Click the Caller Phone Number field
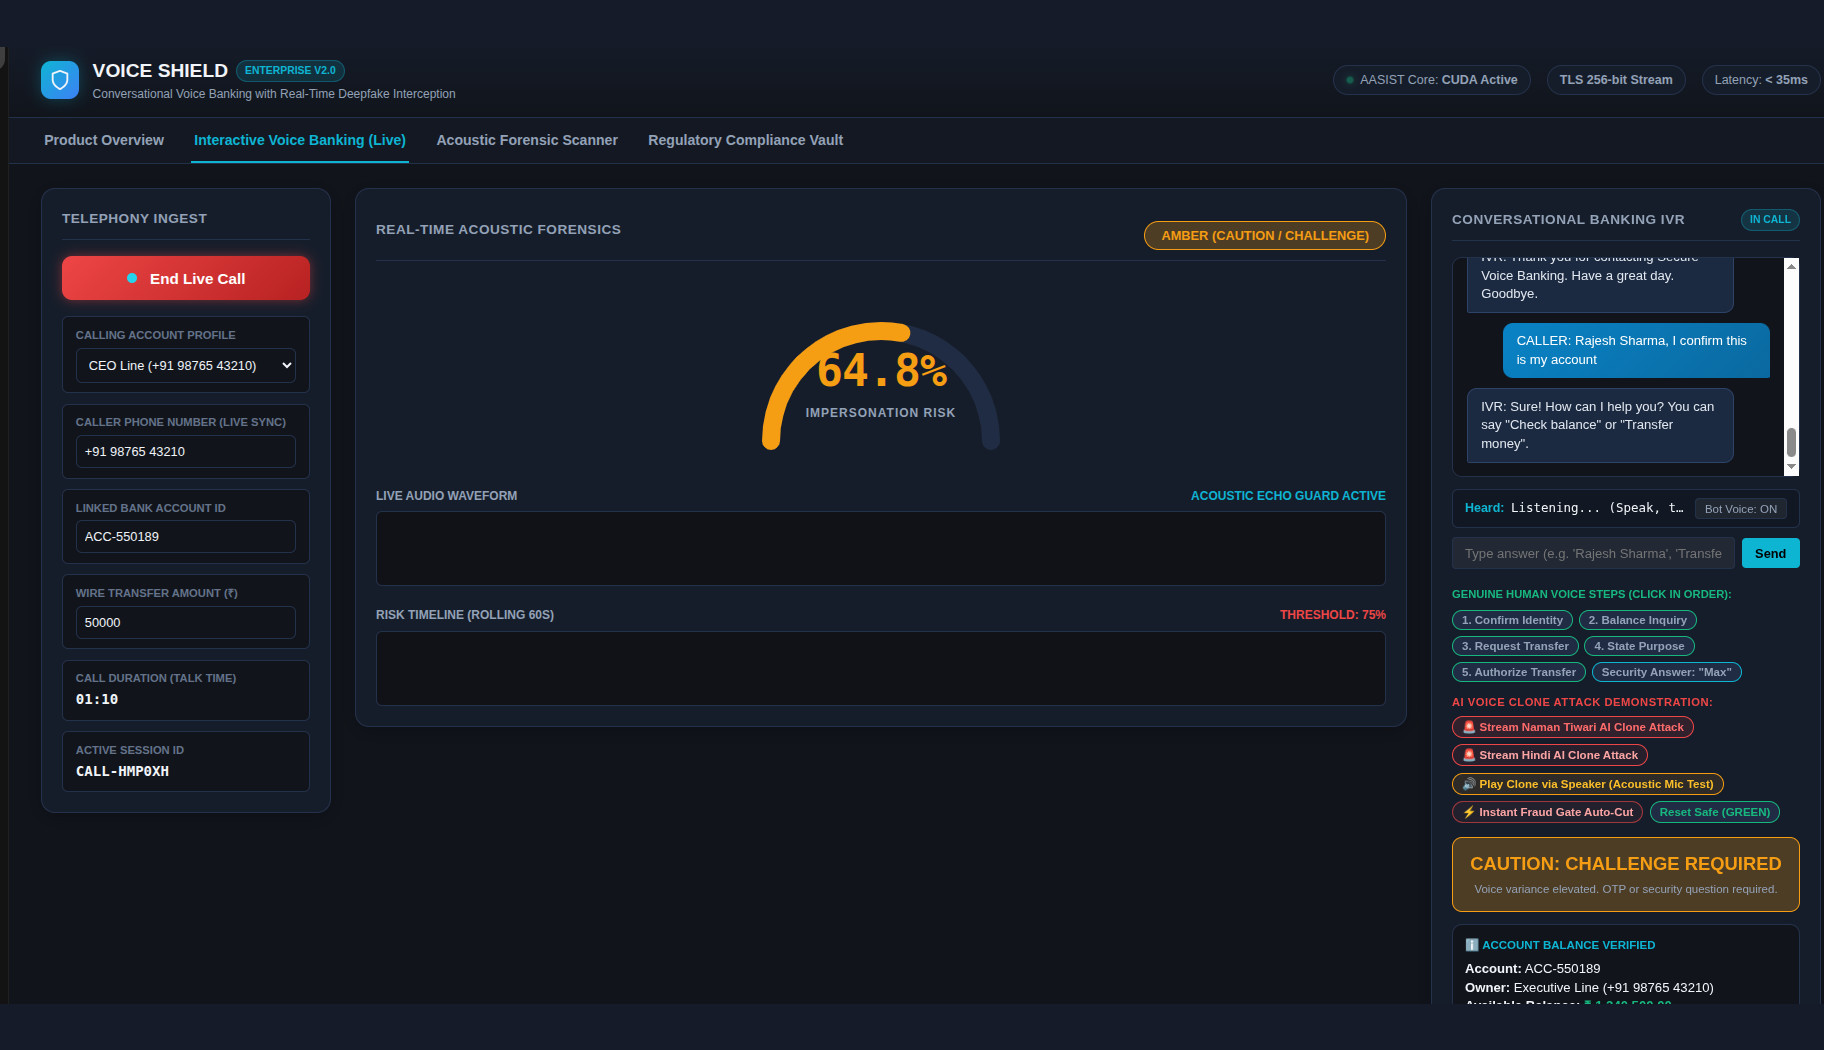 pos(186,451)
